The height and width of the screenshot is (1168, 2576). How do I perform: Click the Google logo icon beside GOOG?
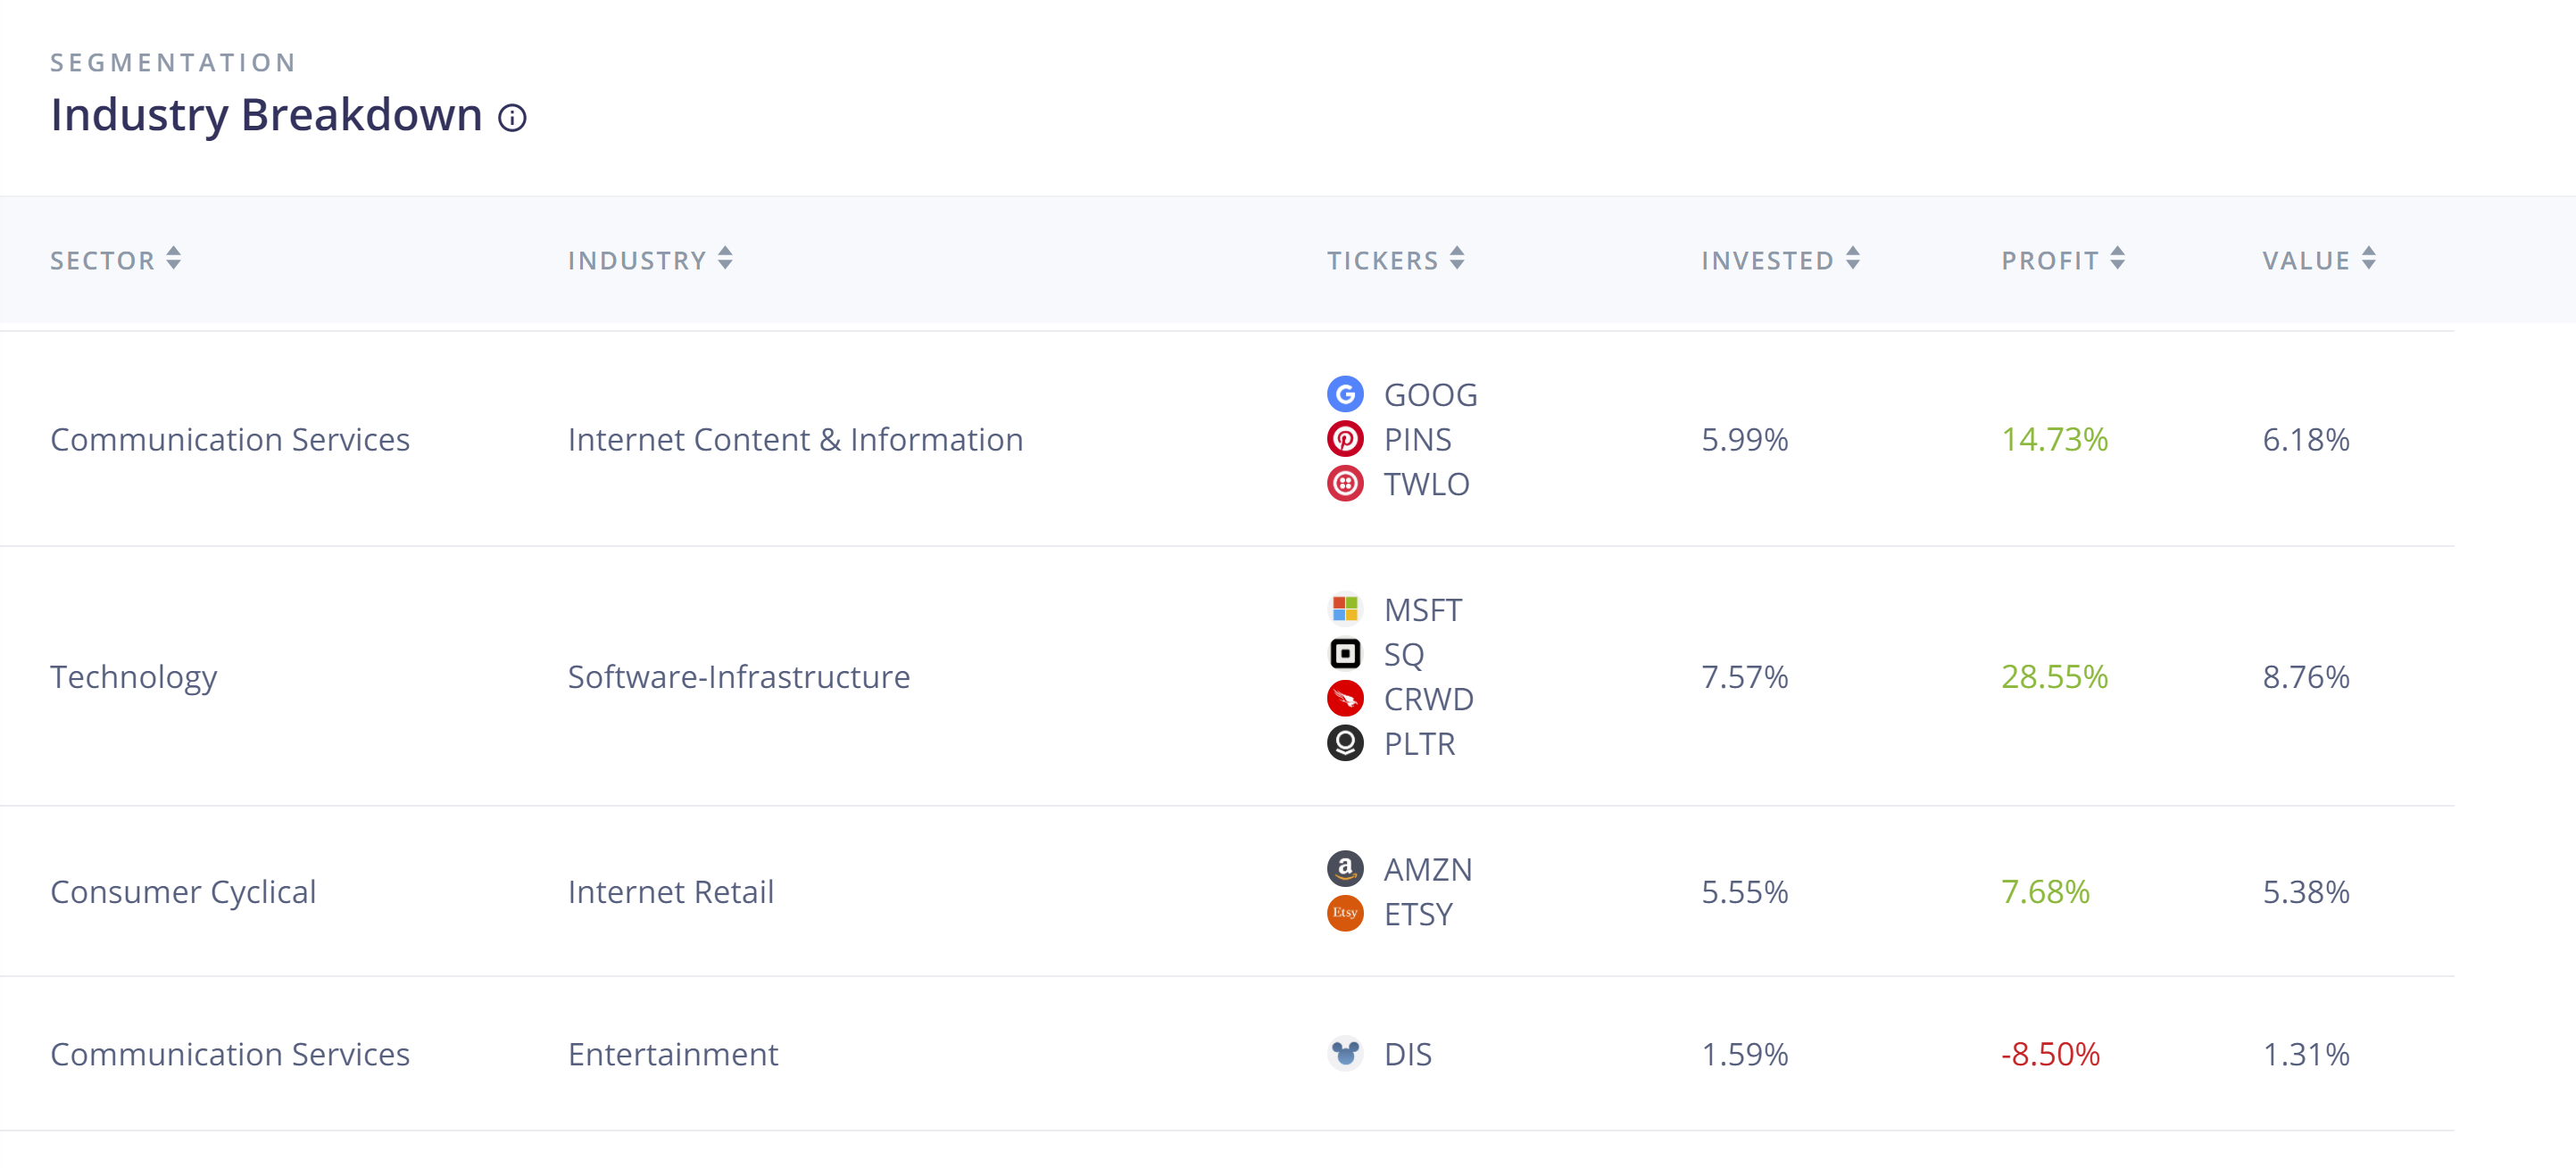point(1346,394)
